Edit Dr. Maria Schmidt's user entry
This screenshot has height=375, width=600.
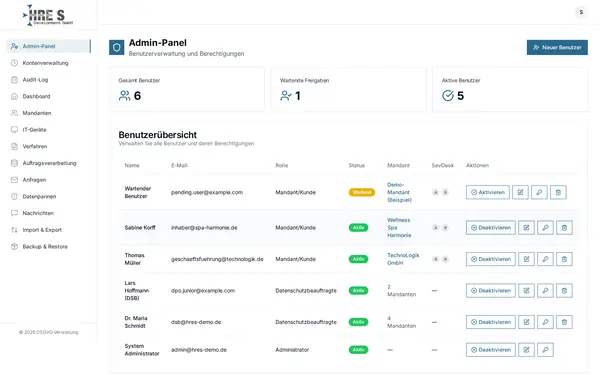click(x=527, y=322)
